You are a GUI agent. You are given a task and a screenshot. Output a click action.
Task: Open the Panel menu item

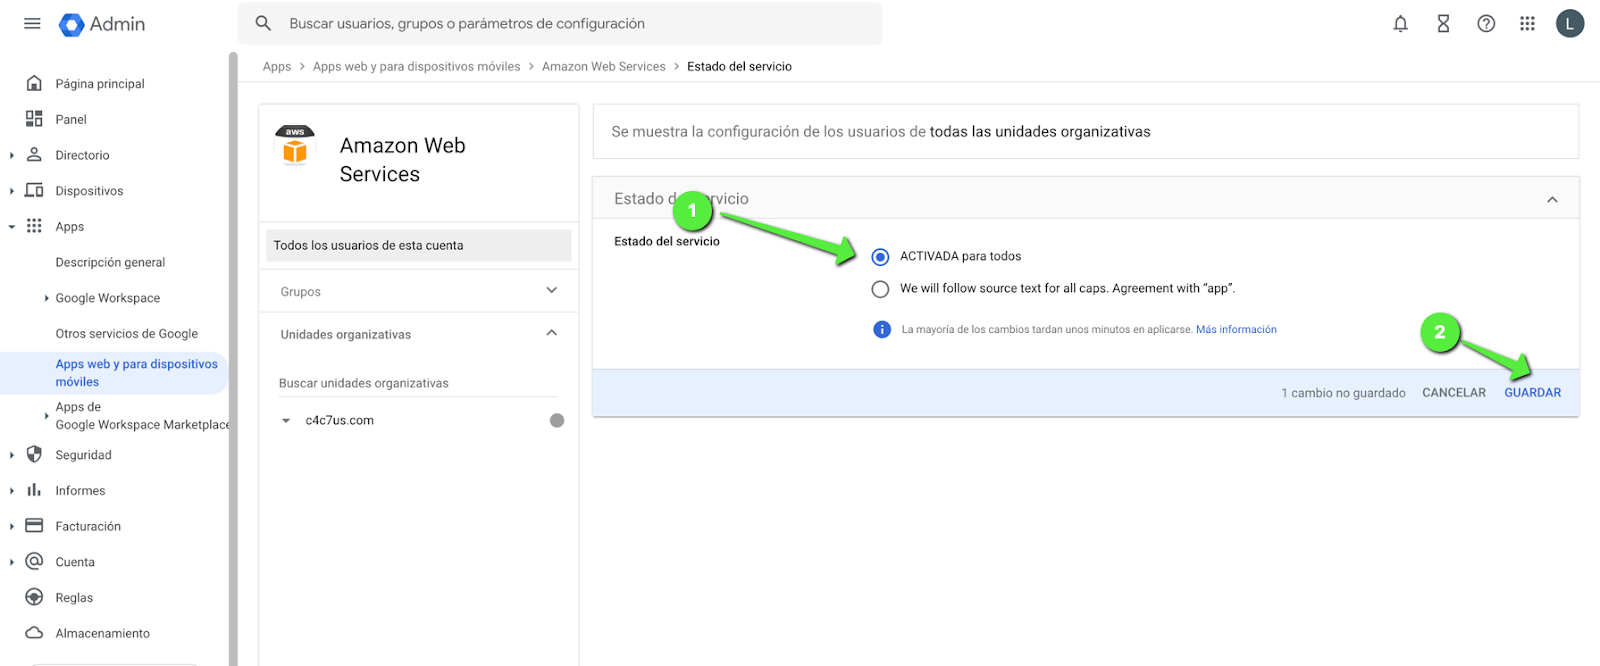click(x=71, y=119)
